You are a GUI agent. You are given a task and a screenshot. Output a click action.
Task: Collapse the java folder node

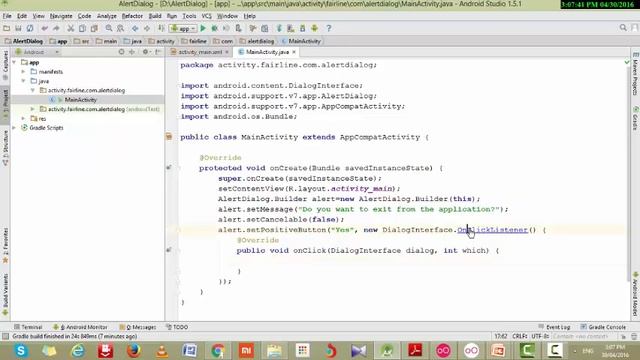coord(23,81)
